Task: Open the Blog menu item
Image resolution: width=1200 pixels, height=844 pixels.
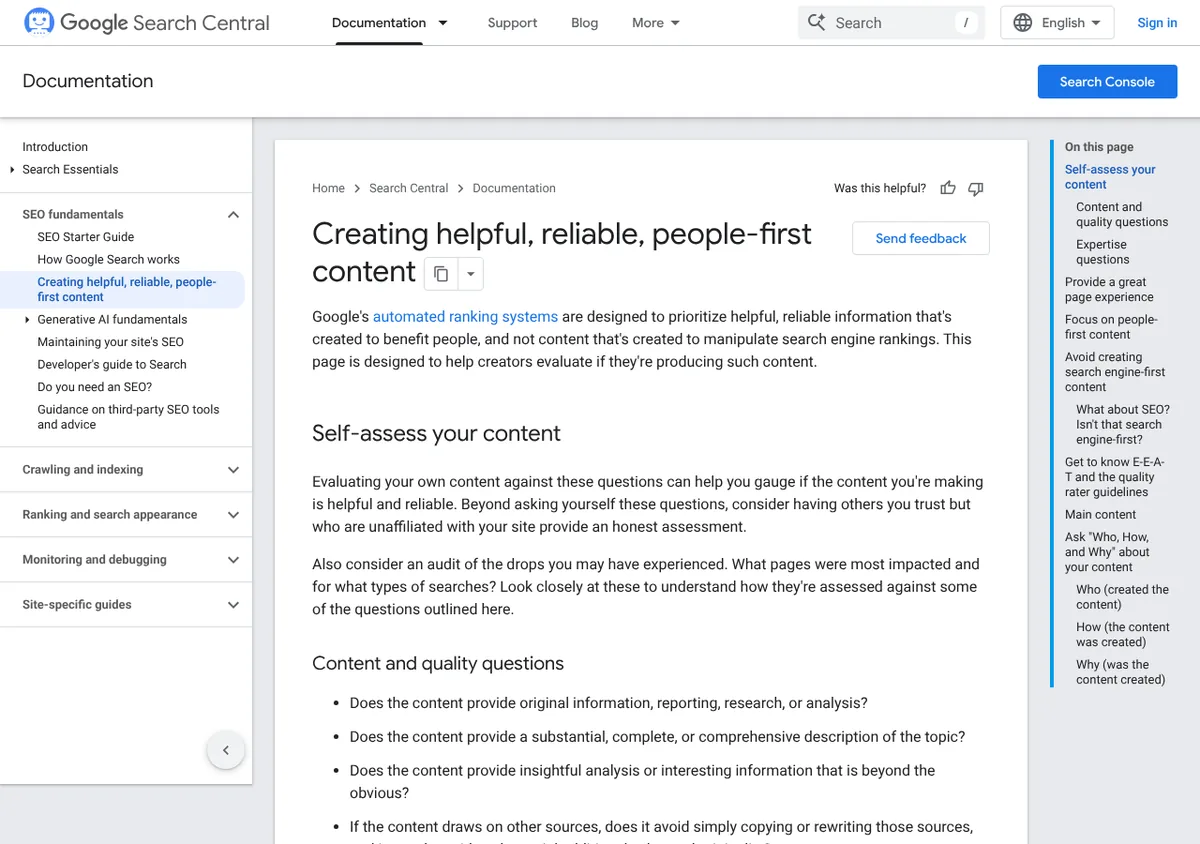Action: click(584, 22)
